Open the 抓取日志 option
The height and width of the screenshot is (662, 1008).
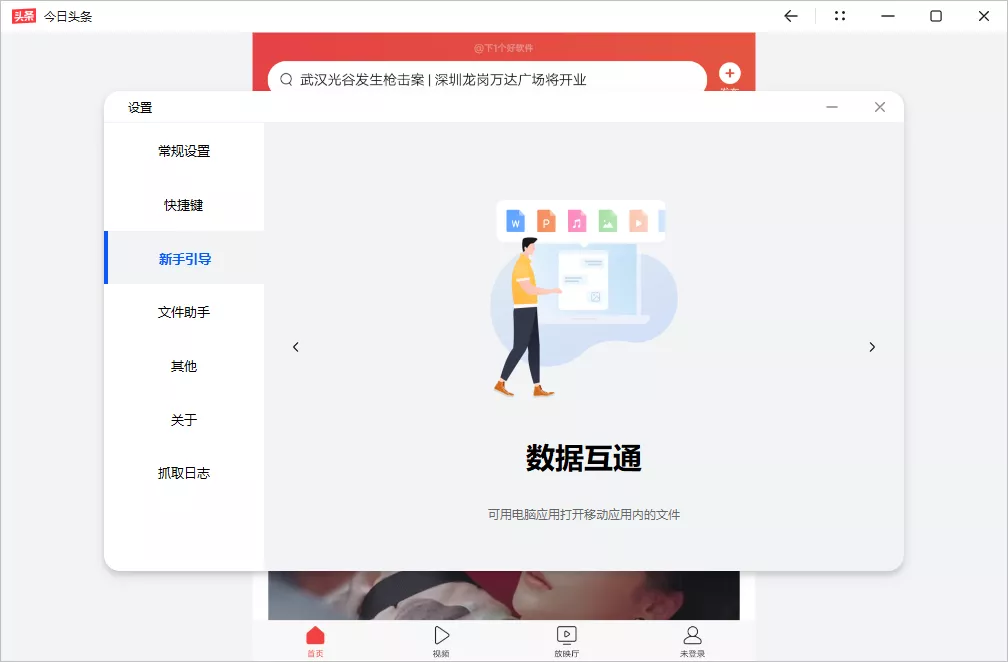(183, 473)
